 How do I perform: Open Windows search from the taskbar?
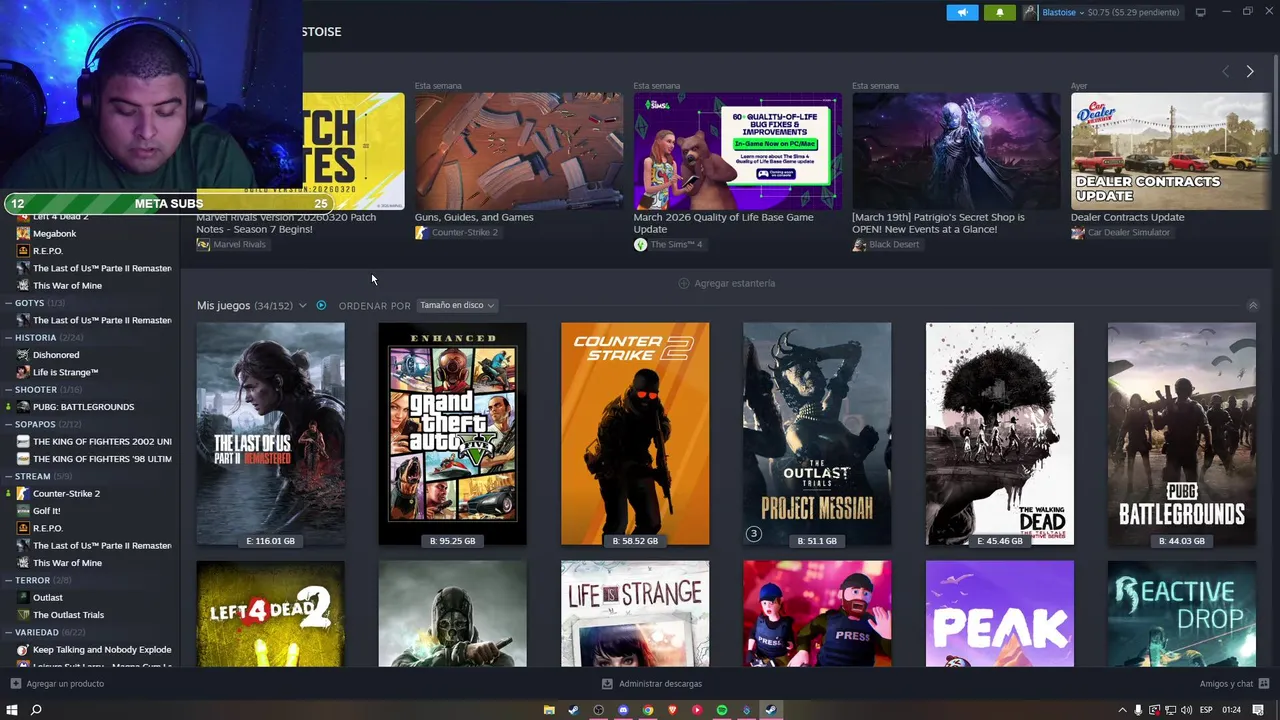click(x=36, y=710)
